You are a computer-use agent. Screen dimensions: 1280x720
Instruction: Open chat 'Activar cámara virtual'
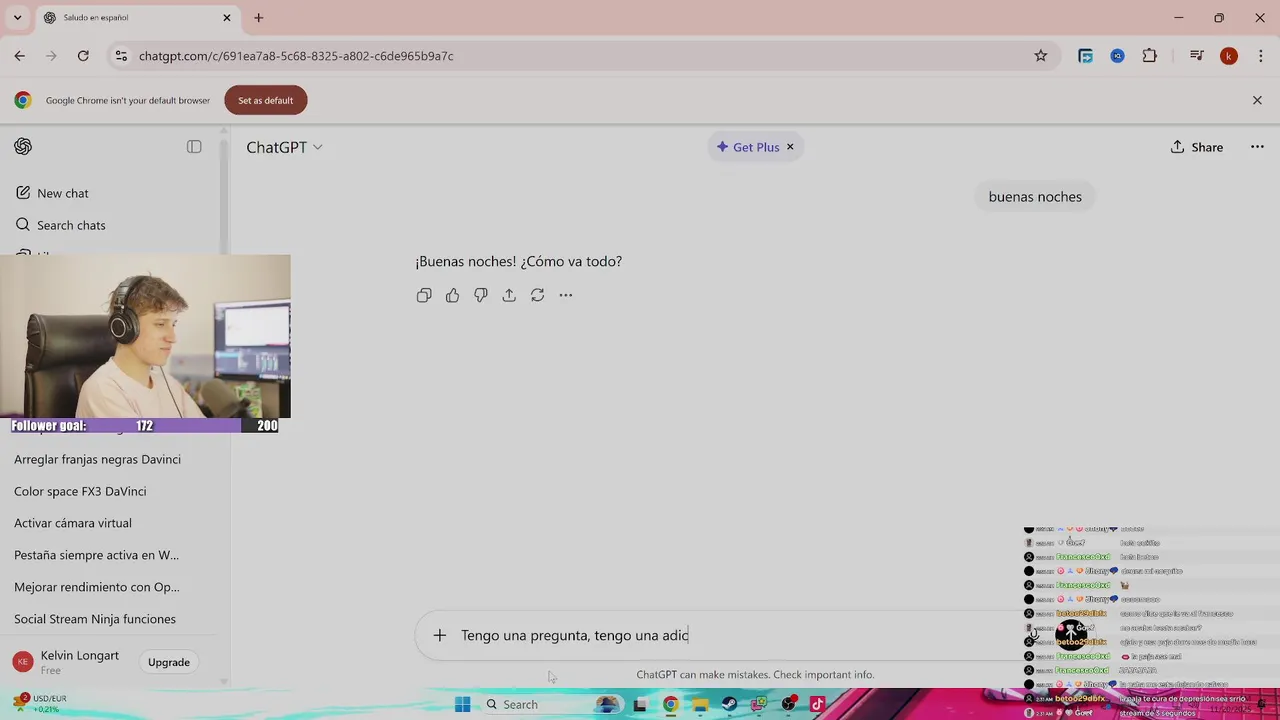tap(73, 523)
